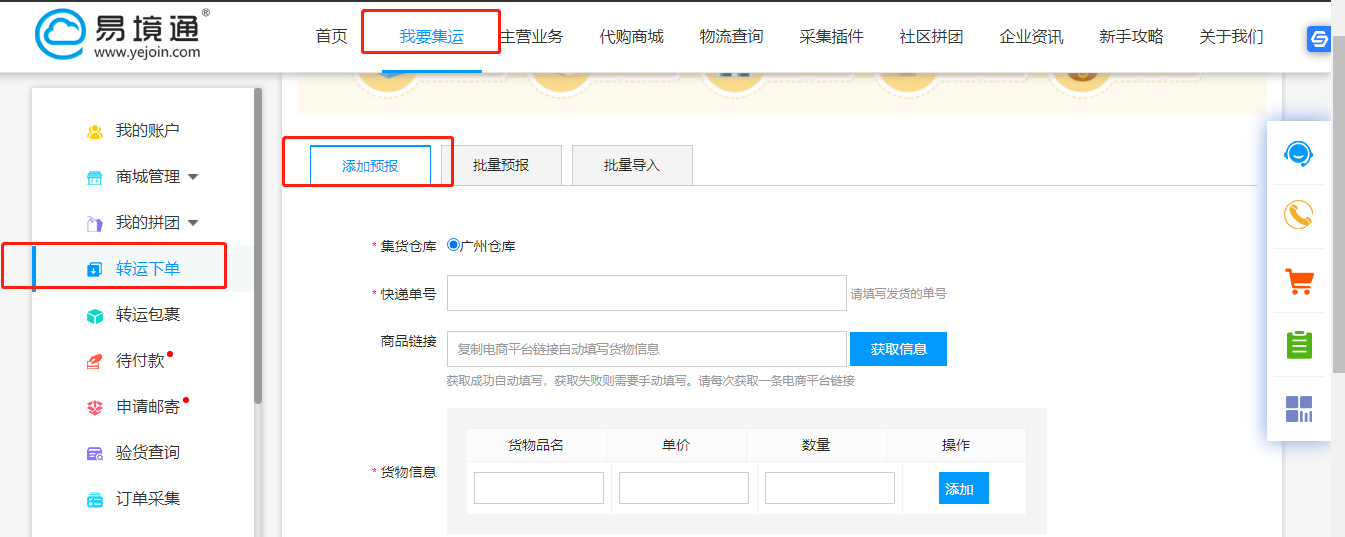The image size is (1345, 537).
Task: Open 关于我们 in top navigation
Action: pos(1231,37)
